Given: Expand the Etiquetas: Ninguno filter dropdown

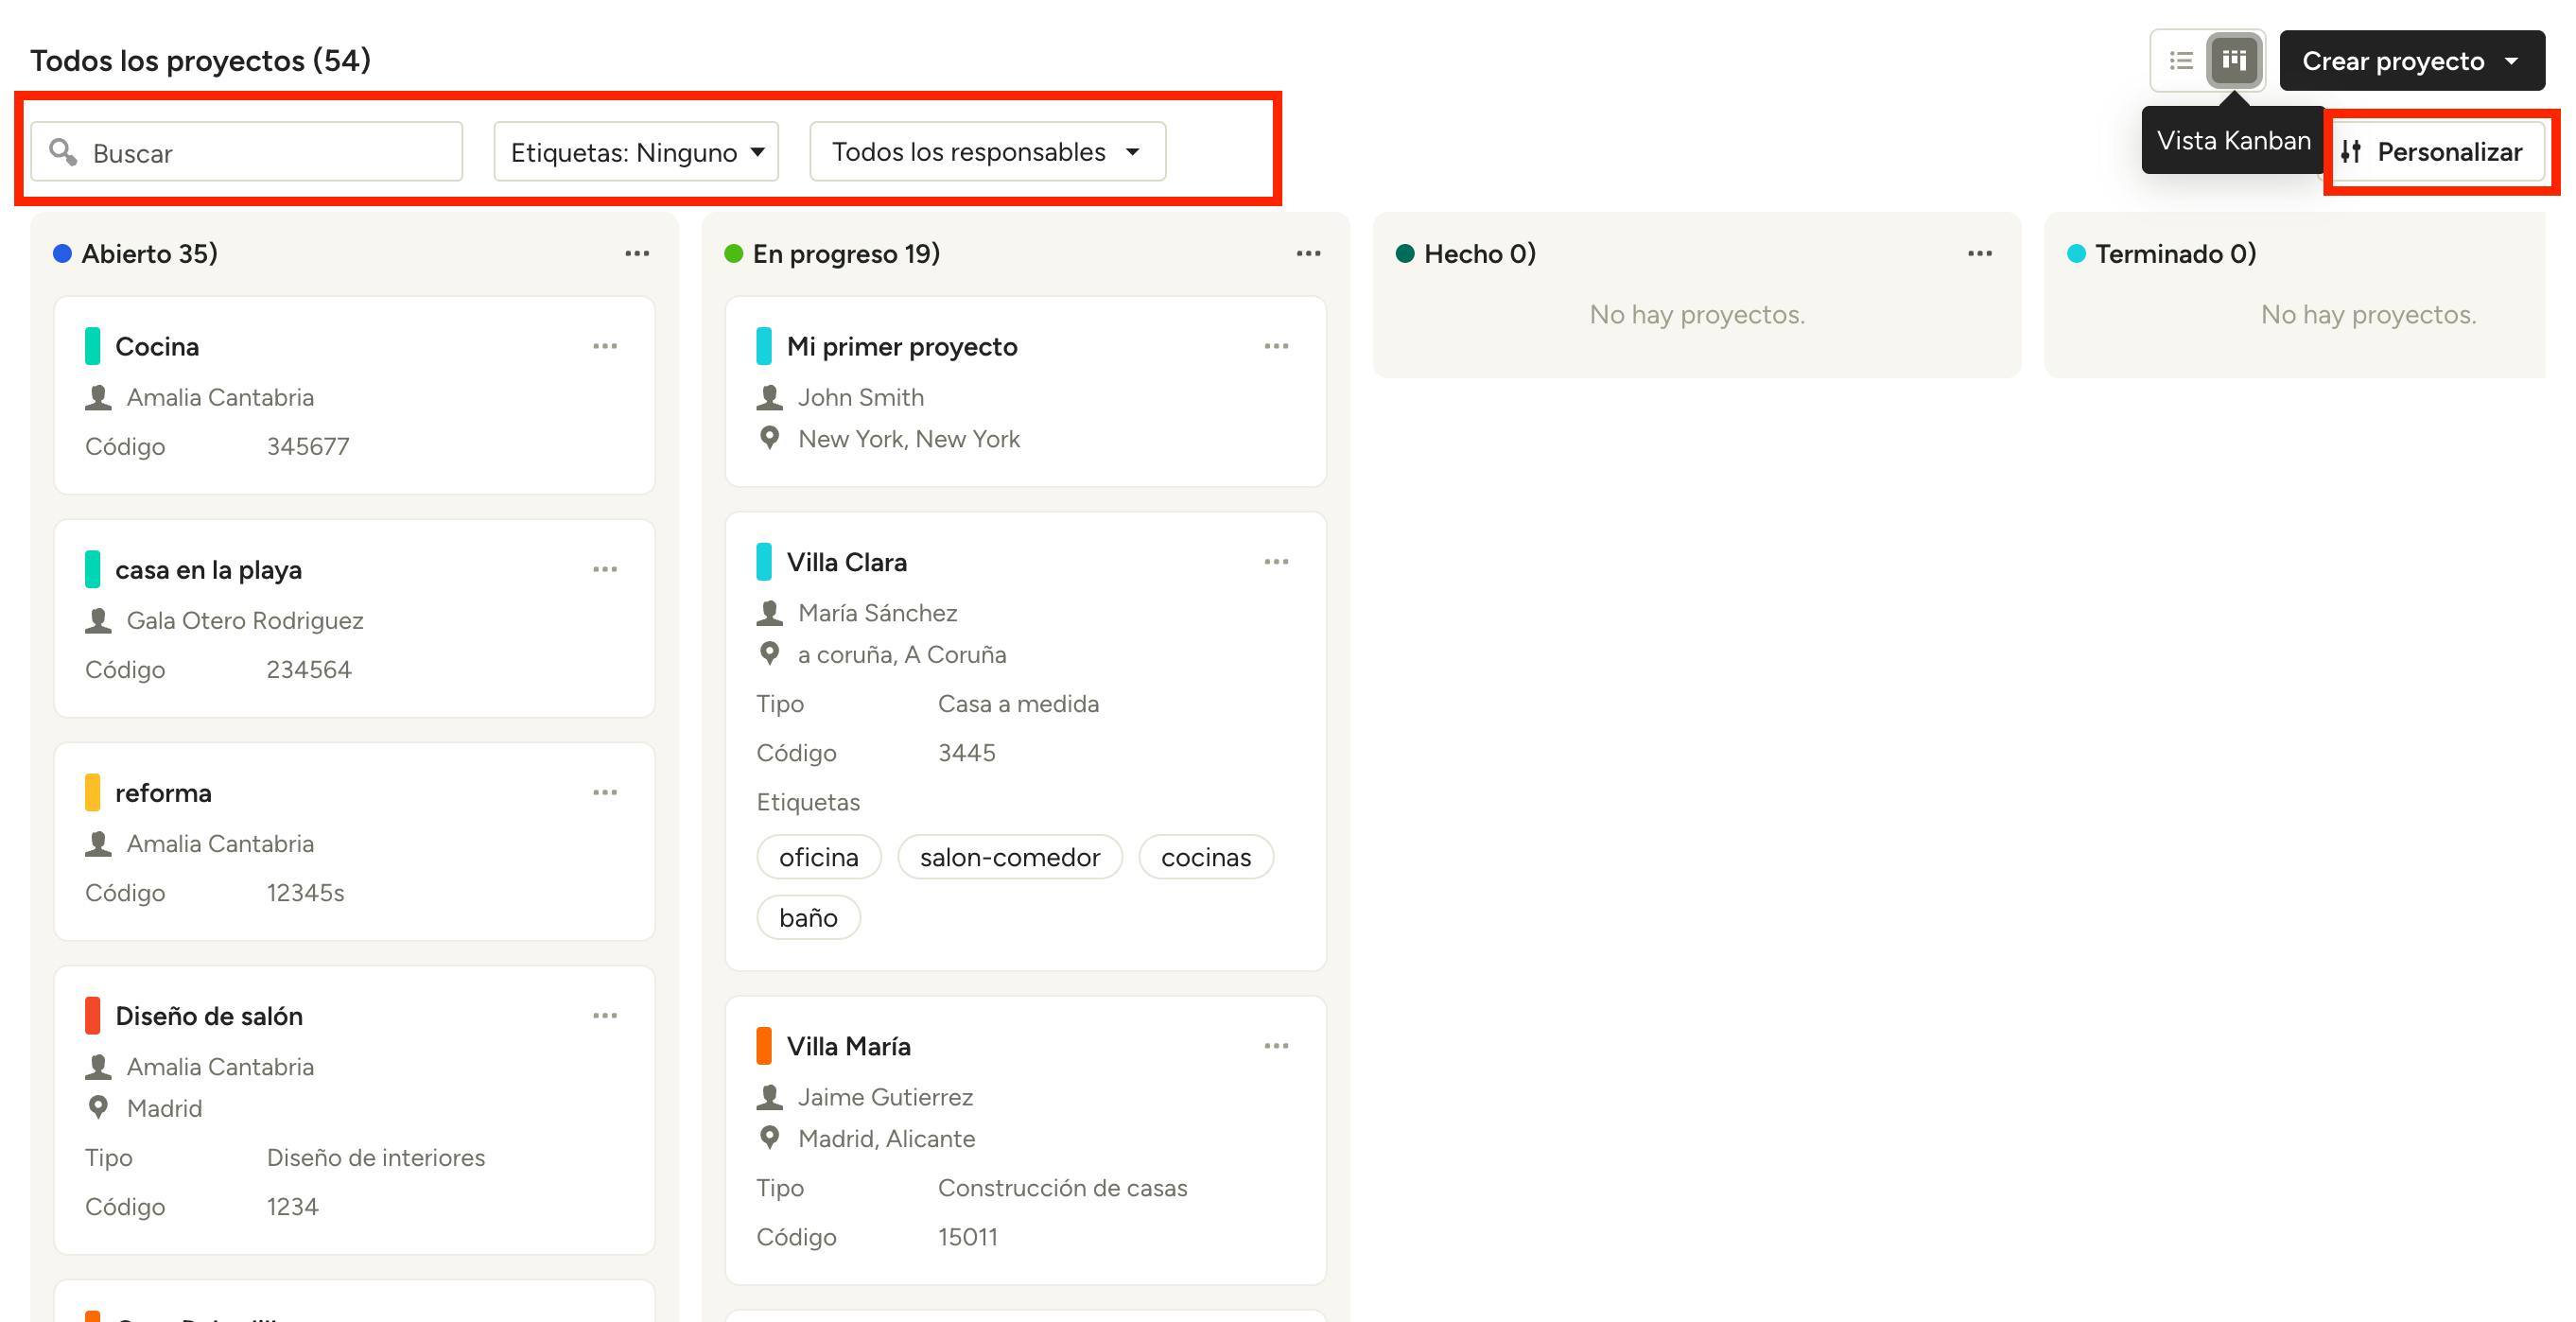Looking at the screenshot, I should click(636, 152).
